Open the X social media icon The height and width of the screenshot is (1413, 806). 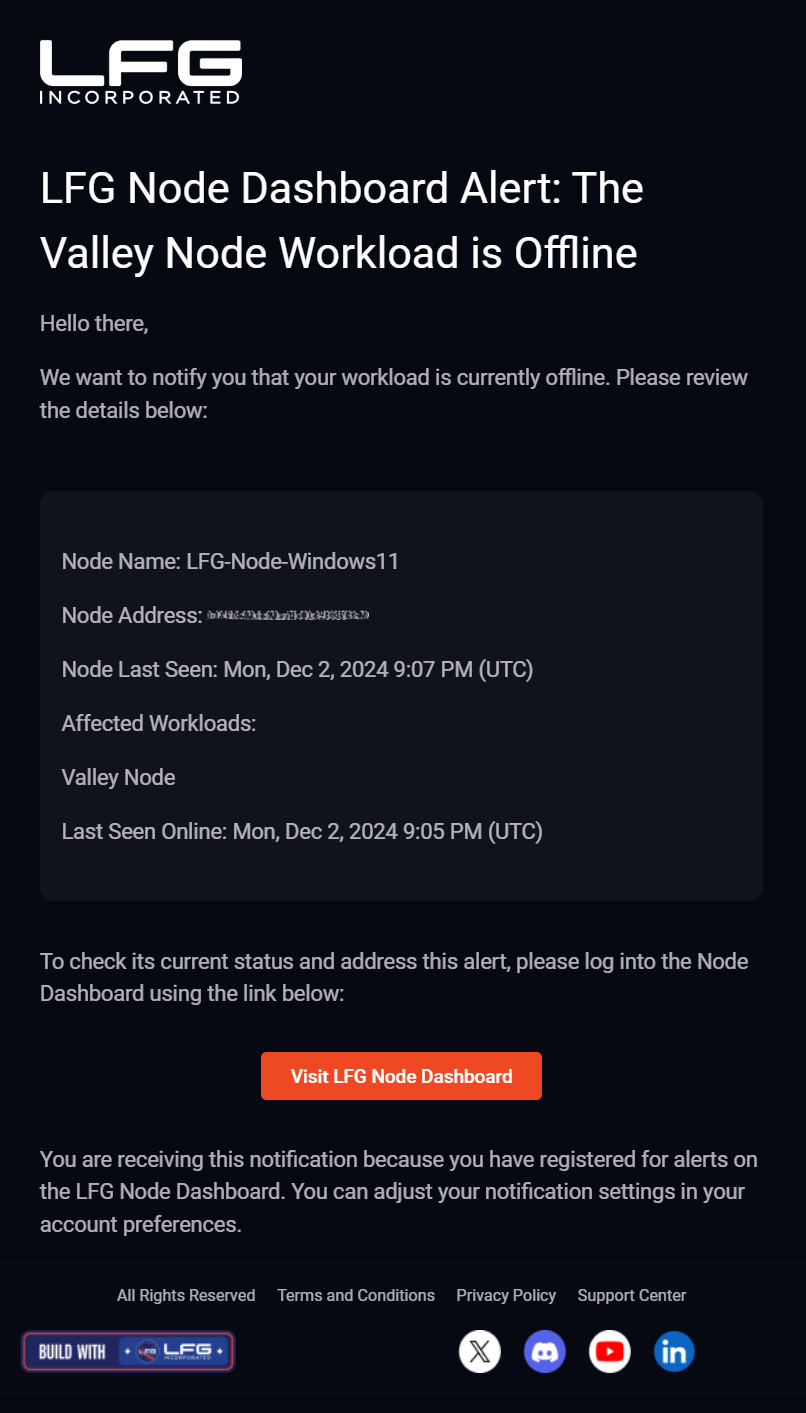pyautogui.click(x=480, y=1352)
